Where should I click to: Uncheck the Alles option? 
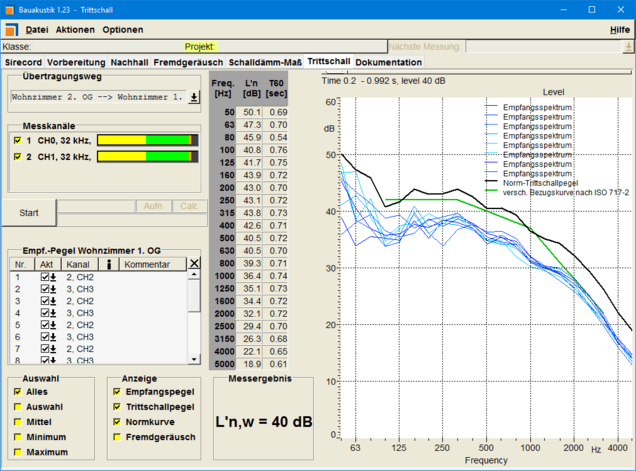click(17, 391)
